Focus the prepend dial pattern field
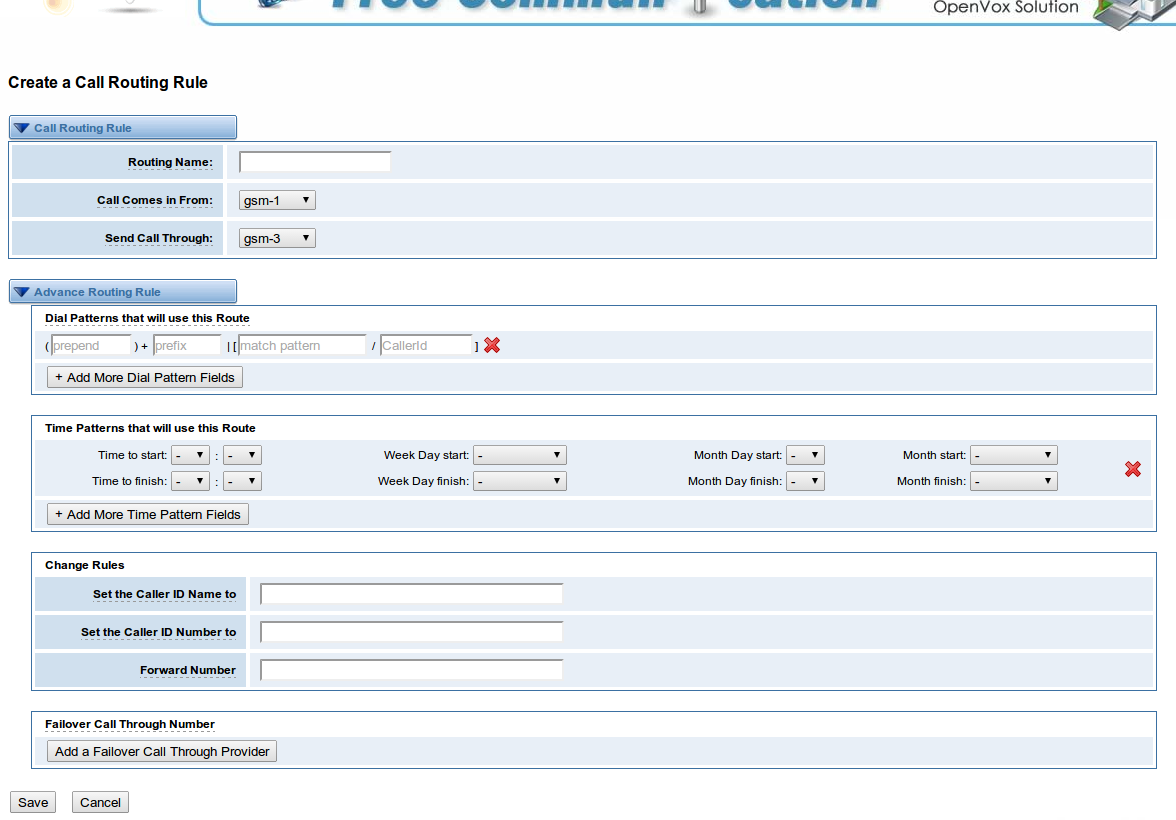This screenshot has width=1176, height=820. pos(91,345)
